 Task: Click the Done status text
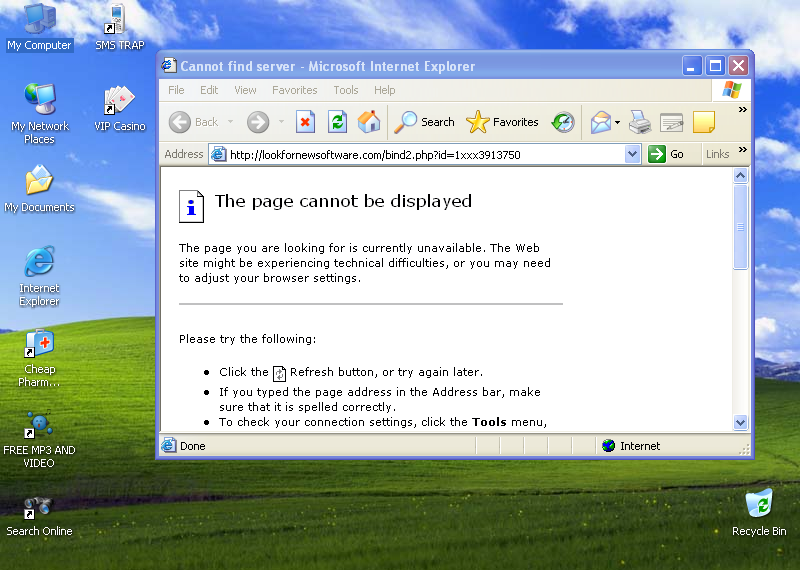[x=192, y=446]
